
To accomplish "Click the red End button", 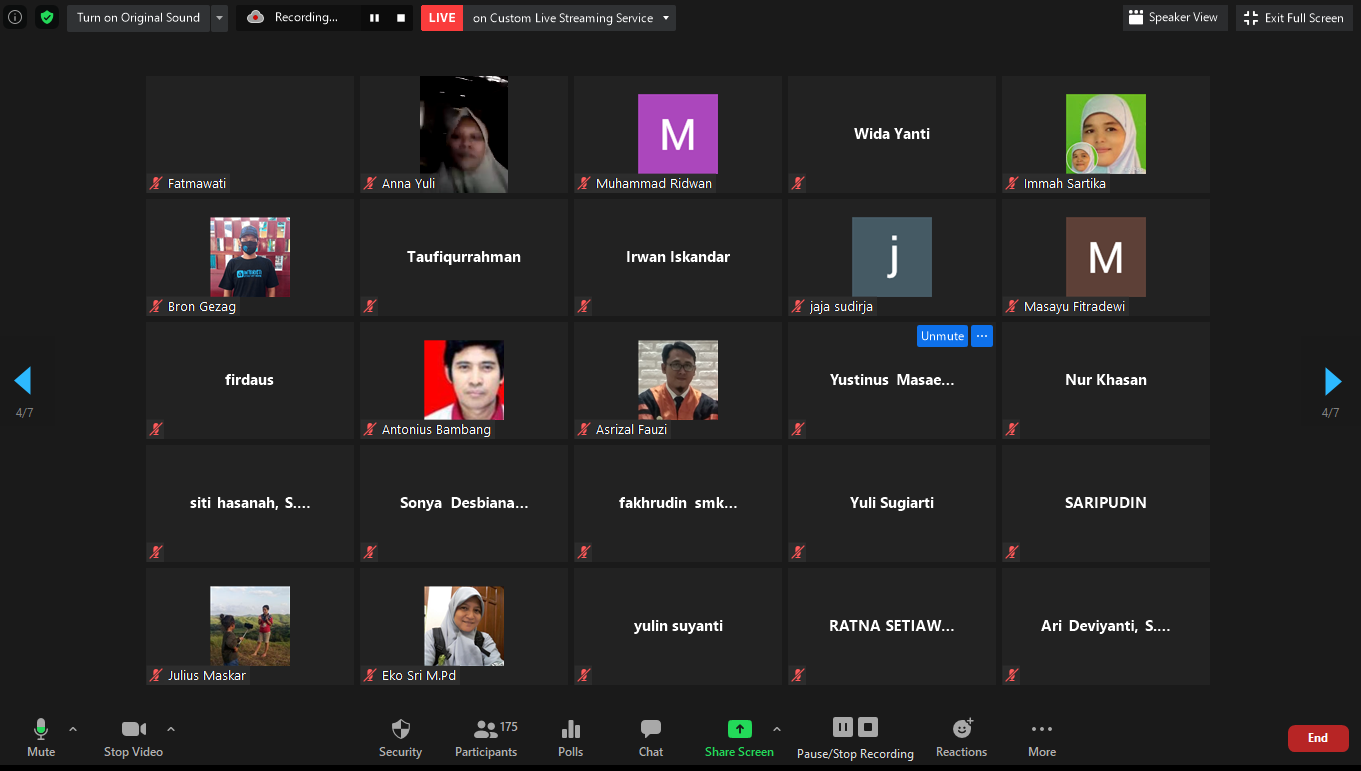I will (x=1317, y=738).
